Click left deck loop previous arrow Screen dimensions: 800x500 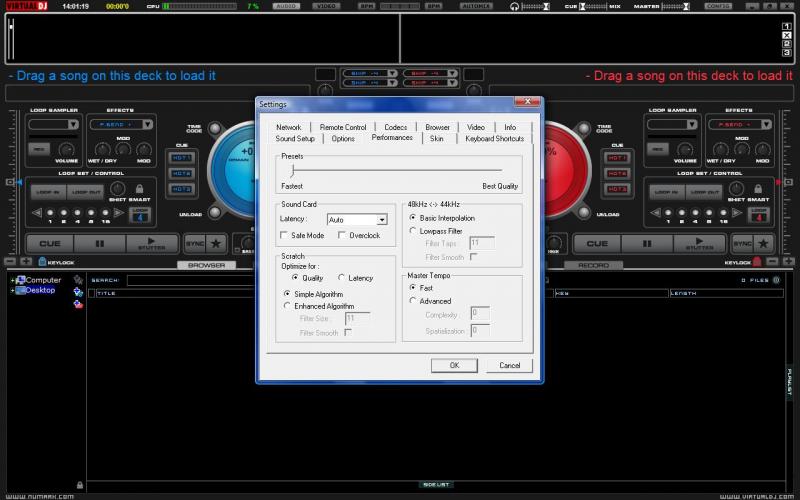[x=37, y=213]
